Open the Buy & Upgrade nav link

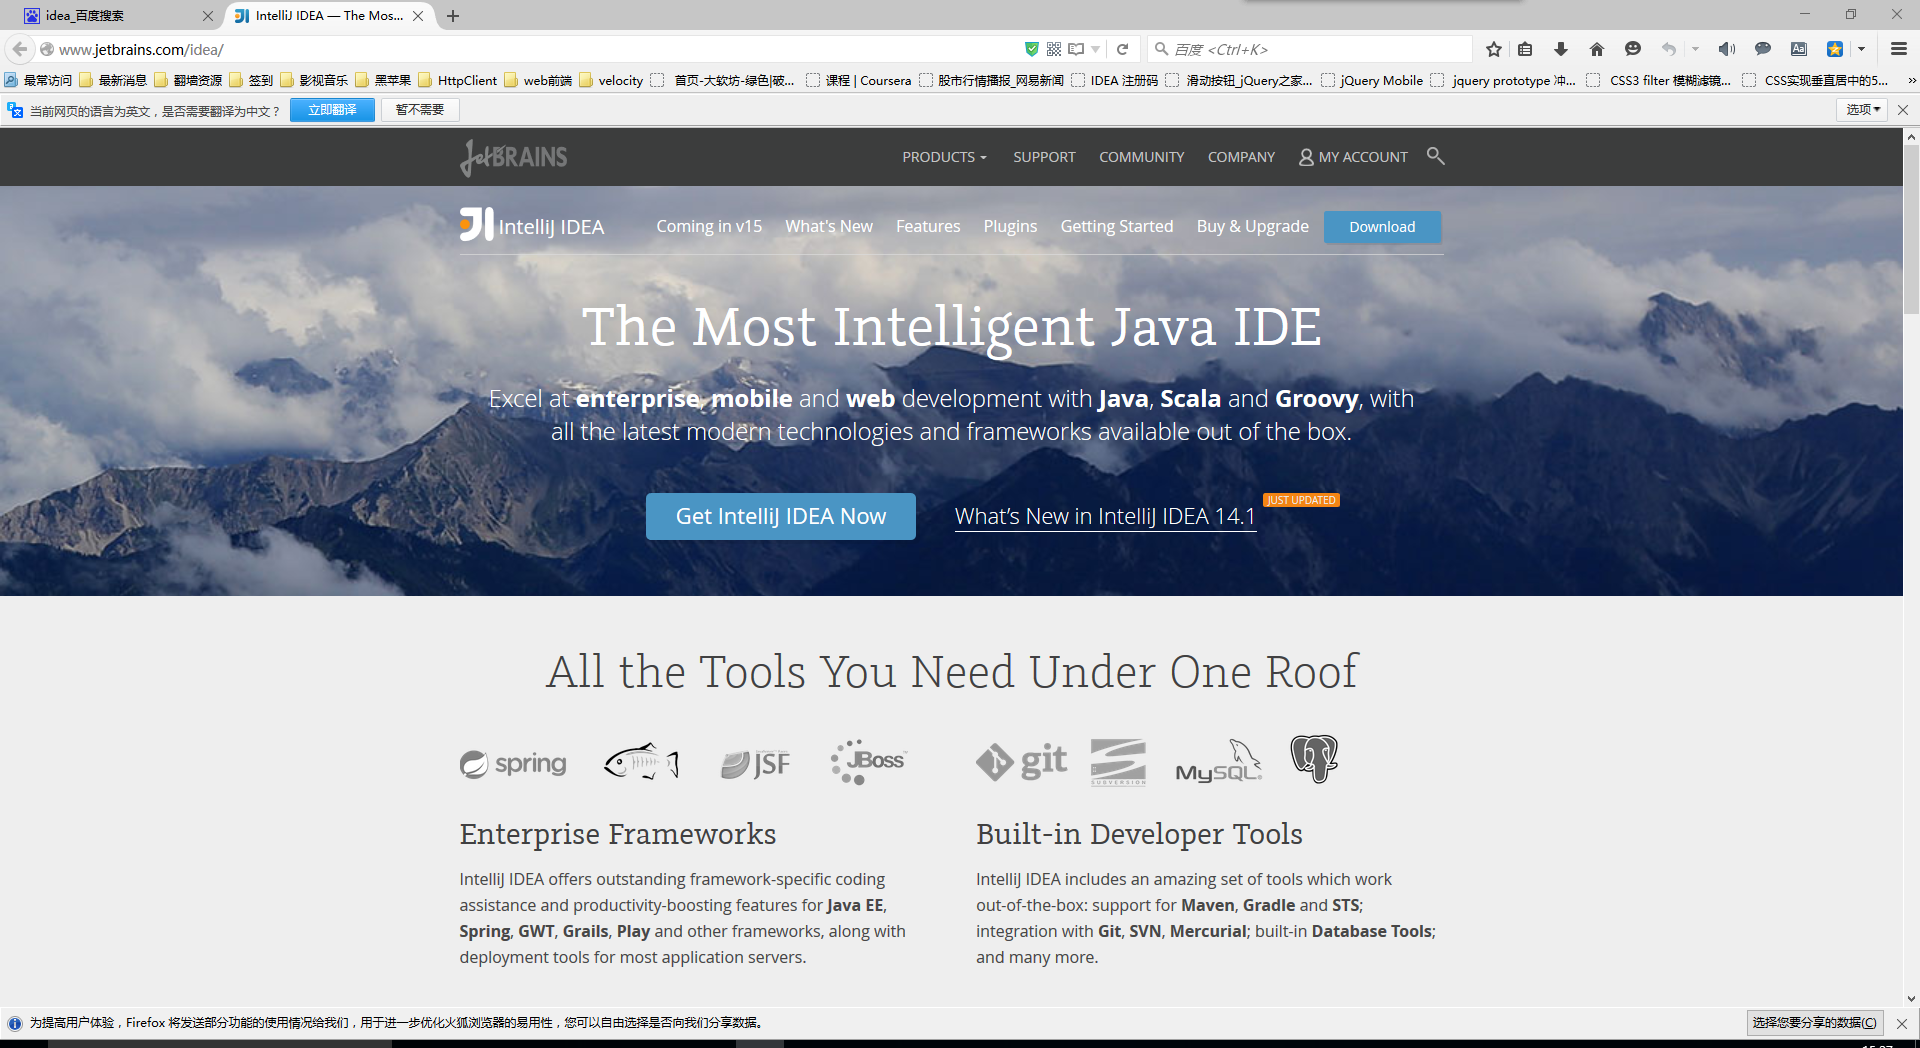click(1253, 226)
